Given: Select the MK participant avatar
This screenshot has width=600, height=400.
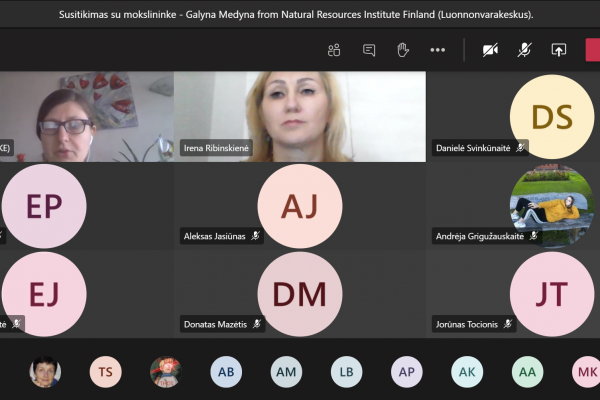Looking at the screenshot, I should (587, 372).
